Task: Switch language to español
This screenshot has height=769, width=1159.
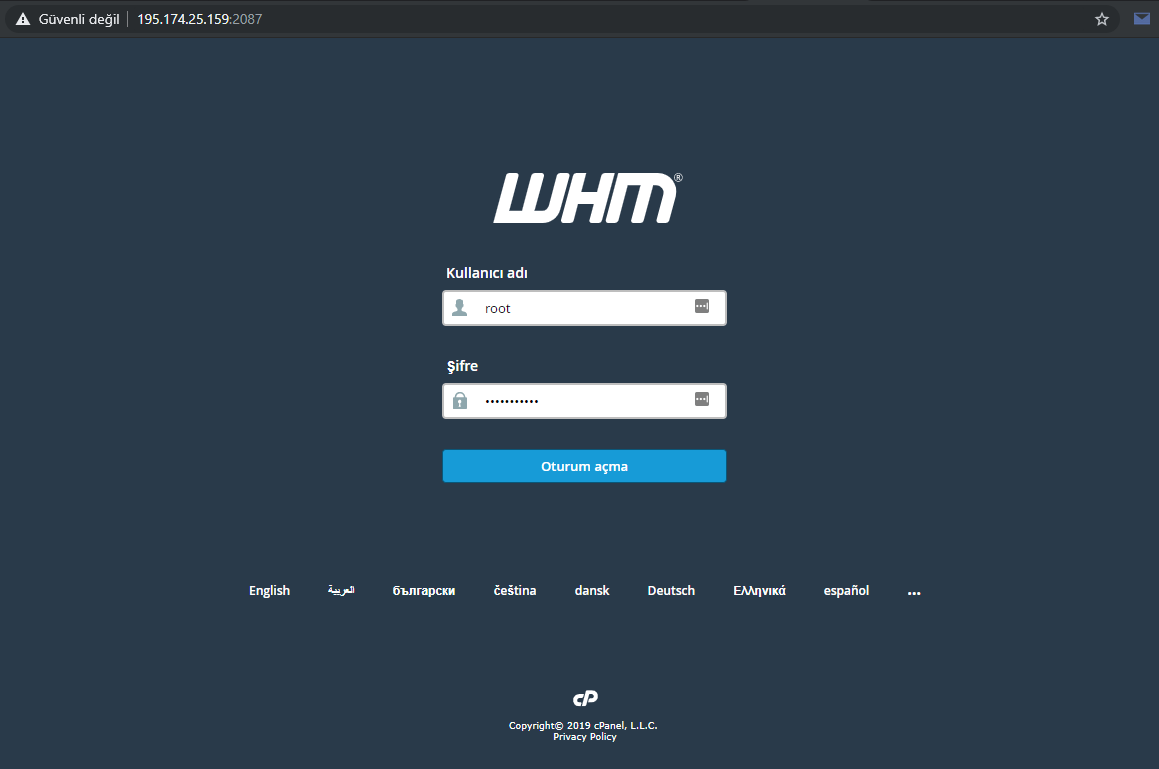Action: 846,591
